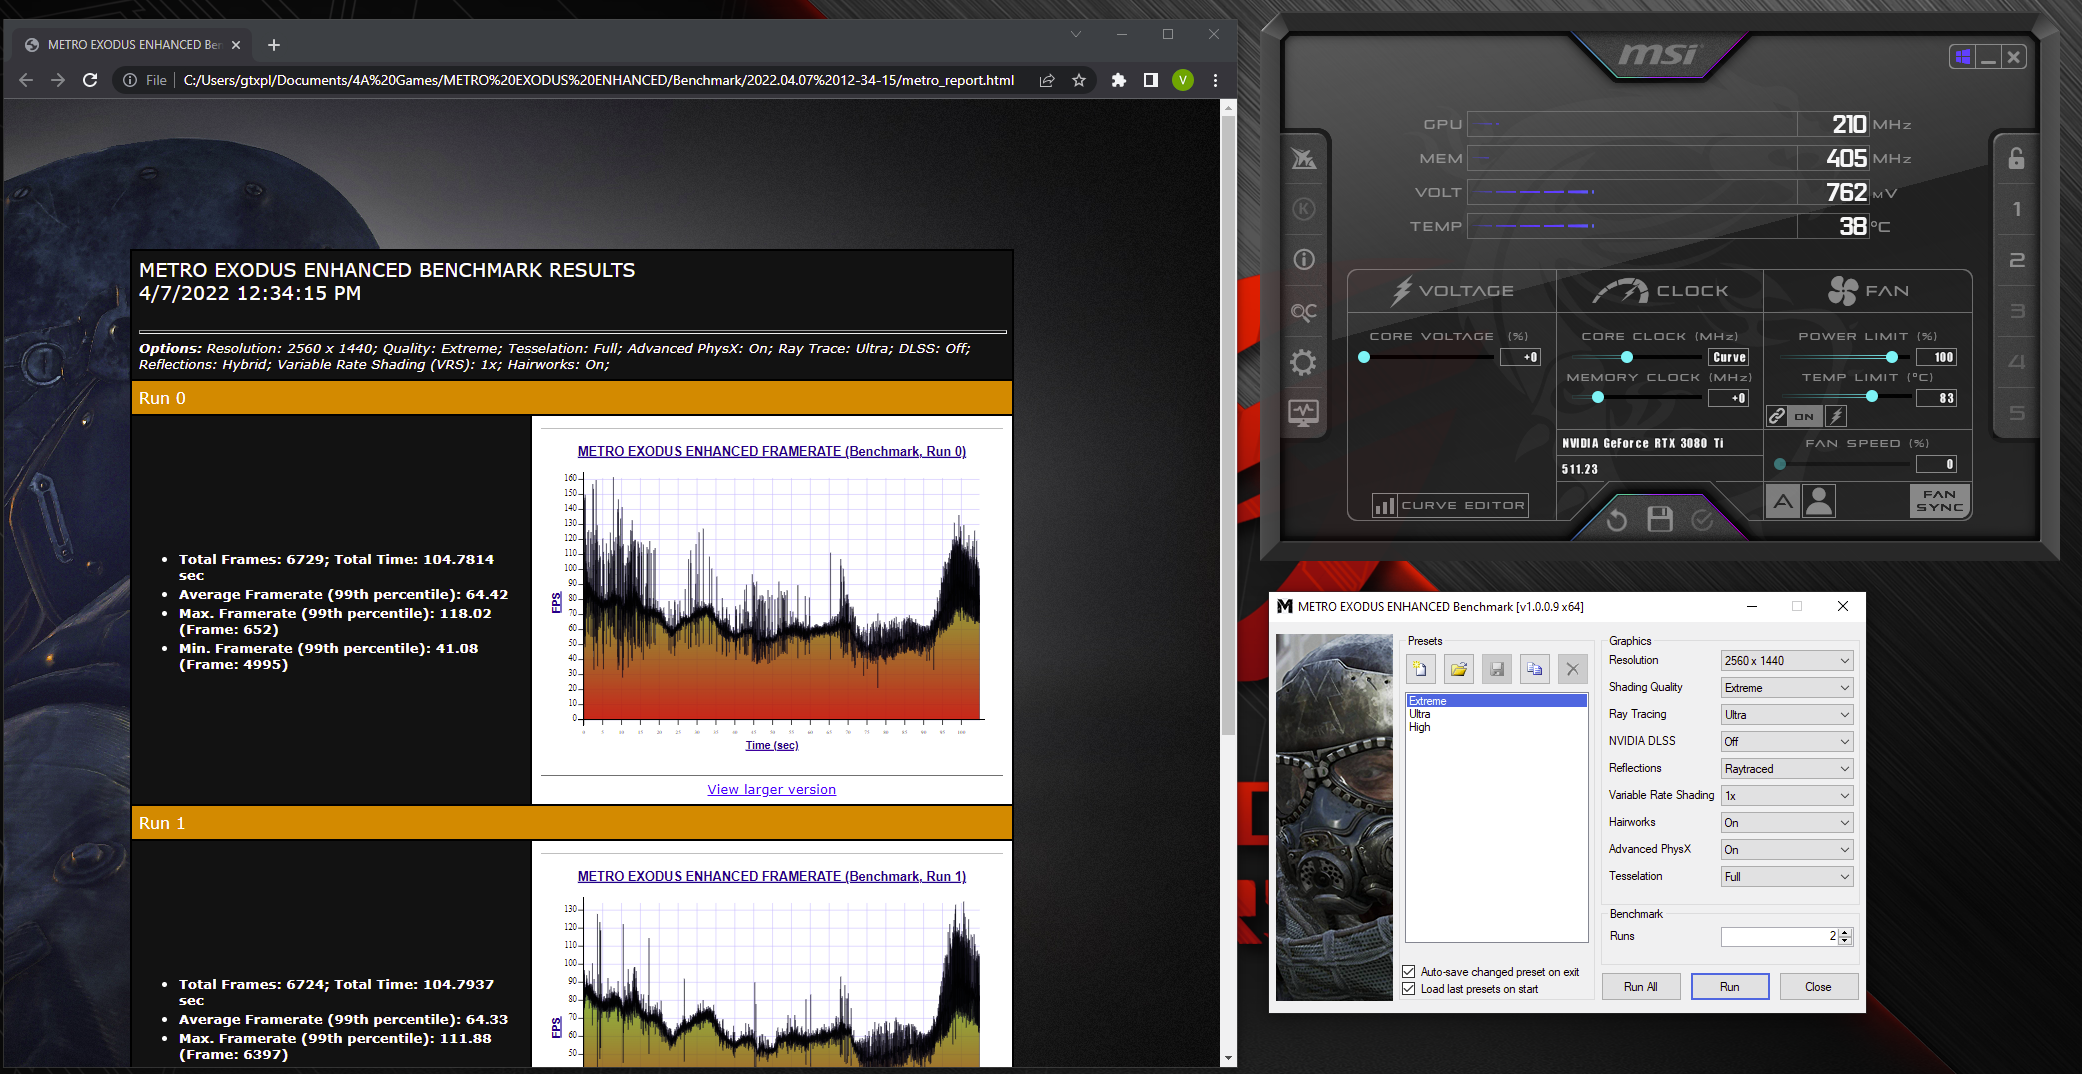Create a new preset in Benchmark window
The image size is (2082, 1074).
(x=1421, y=669)
